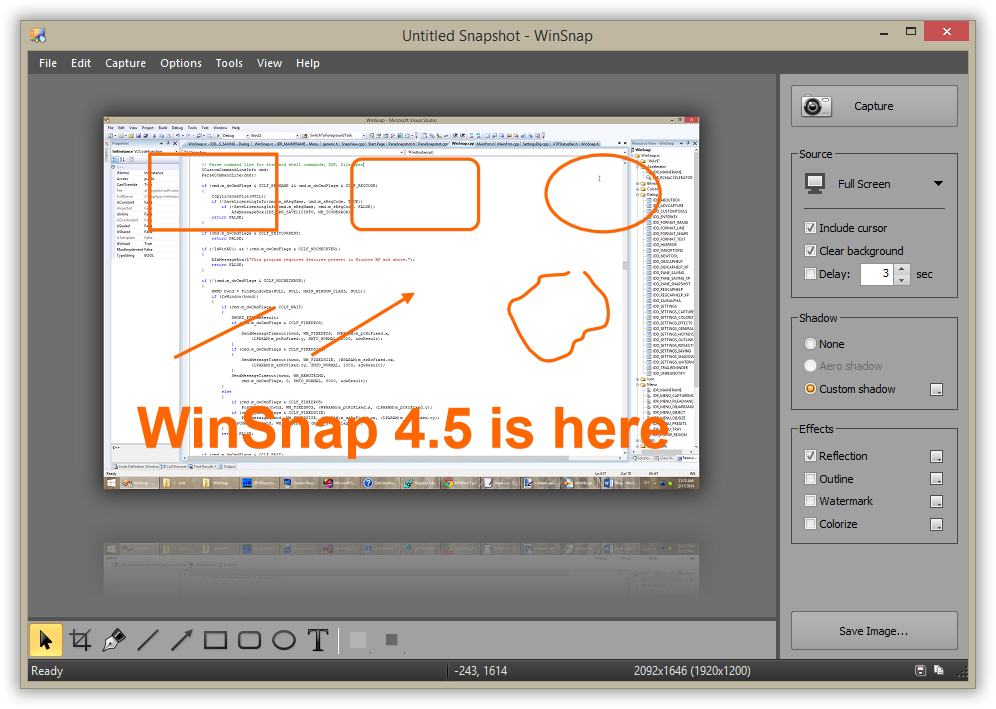Select the Rectangle shape tool
Screen dimensions: 996x709
point(215,640)
